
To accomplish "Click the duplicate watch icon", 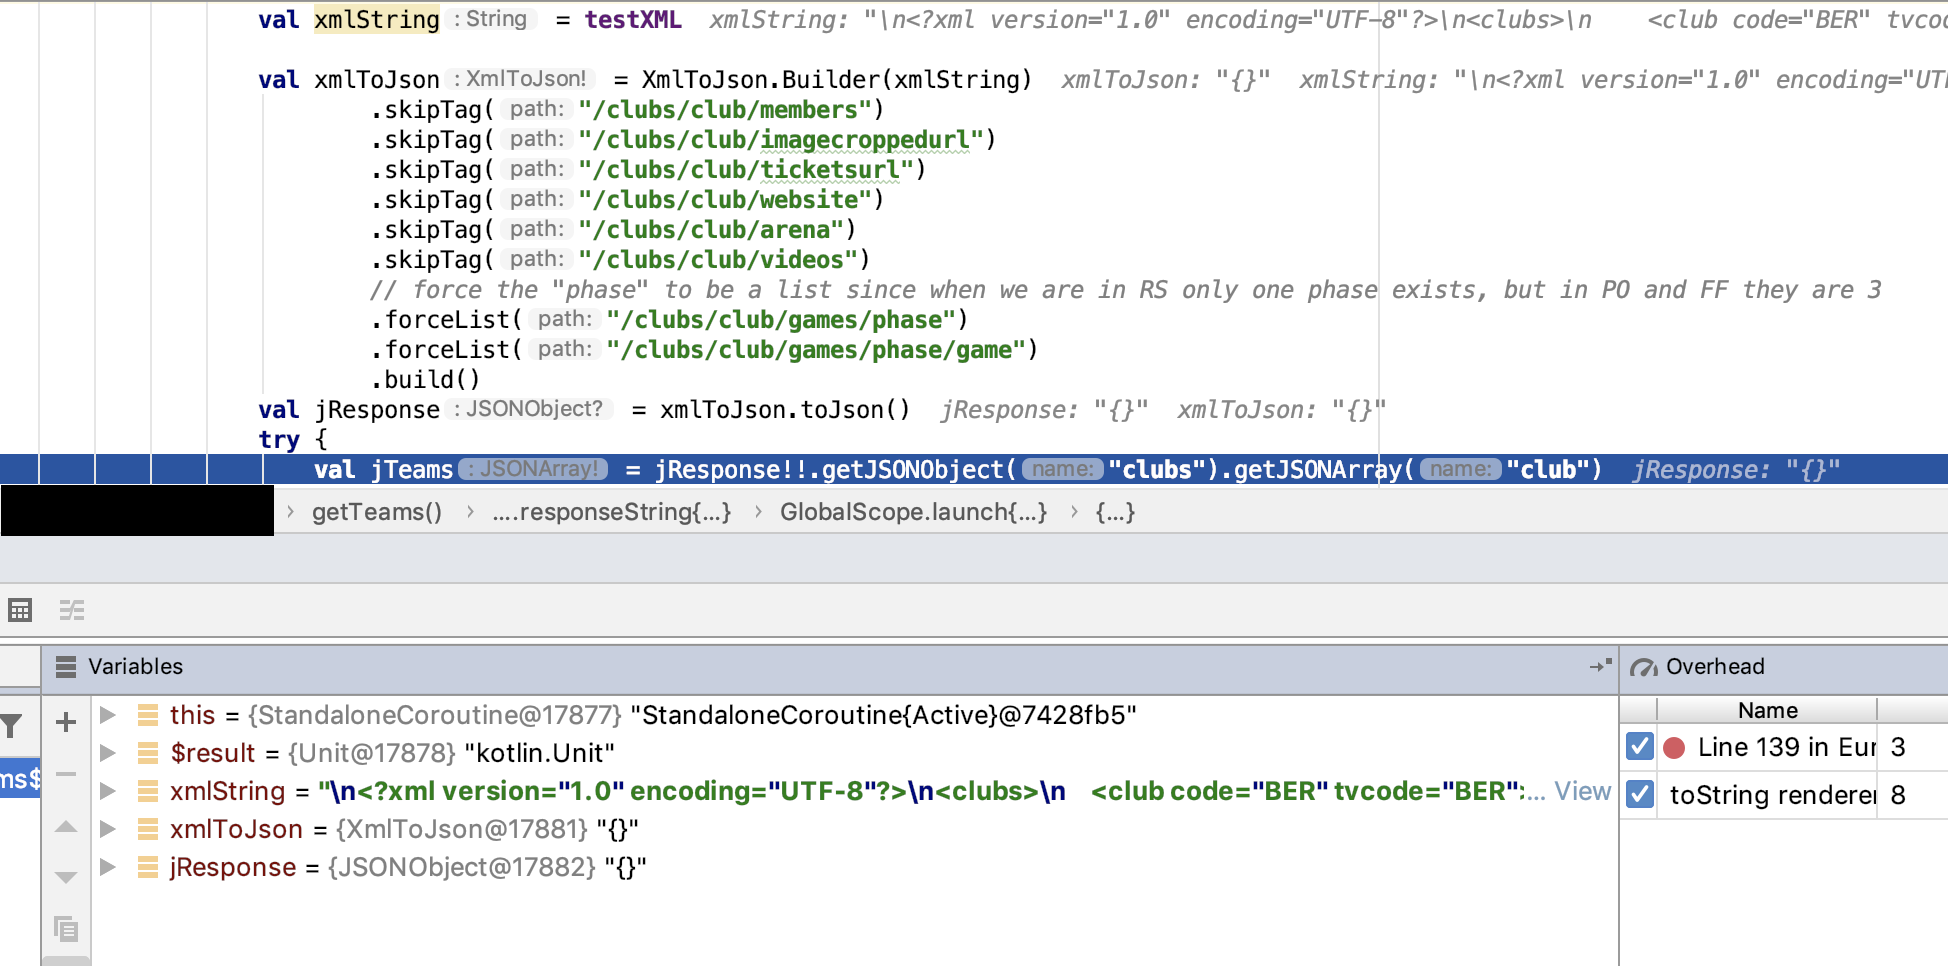I will pos(66,929).
